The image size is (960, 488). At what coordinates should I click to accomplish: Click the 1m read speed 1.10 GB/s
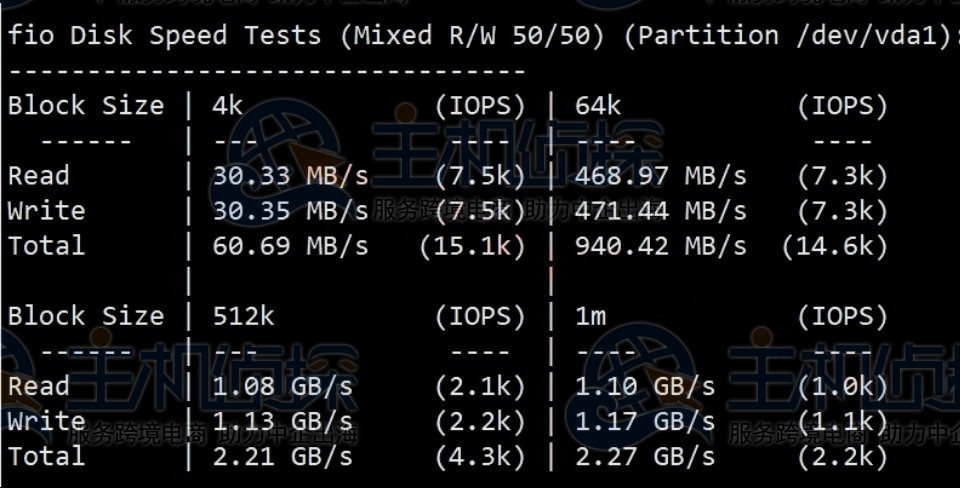645,387
